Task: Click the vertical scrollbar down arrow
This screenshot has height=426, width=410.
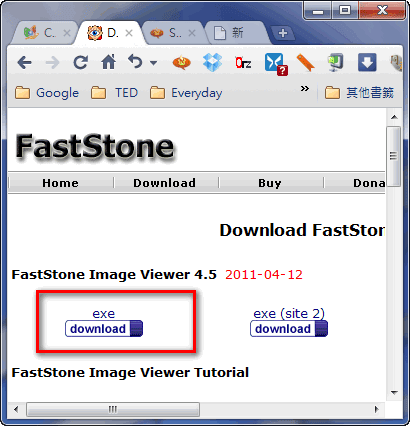Action: (394, 393)
